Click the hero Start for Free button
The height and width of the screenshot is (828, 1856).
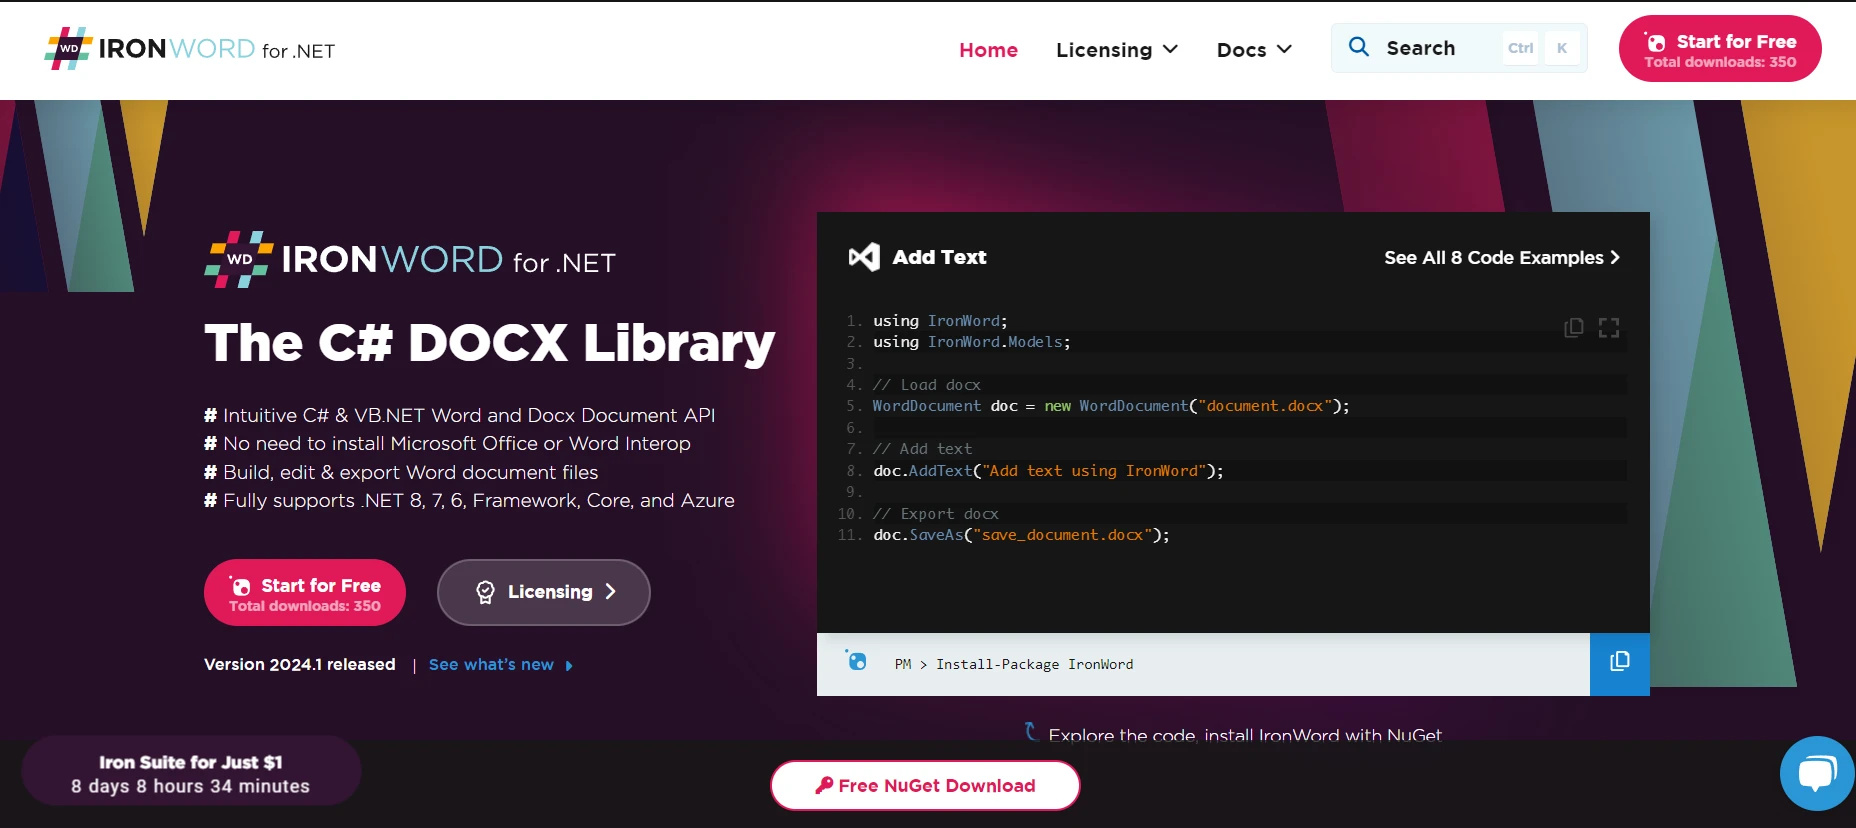[x=305, y=593]
